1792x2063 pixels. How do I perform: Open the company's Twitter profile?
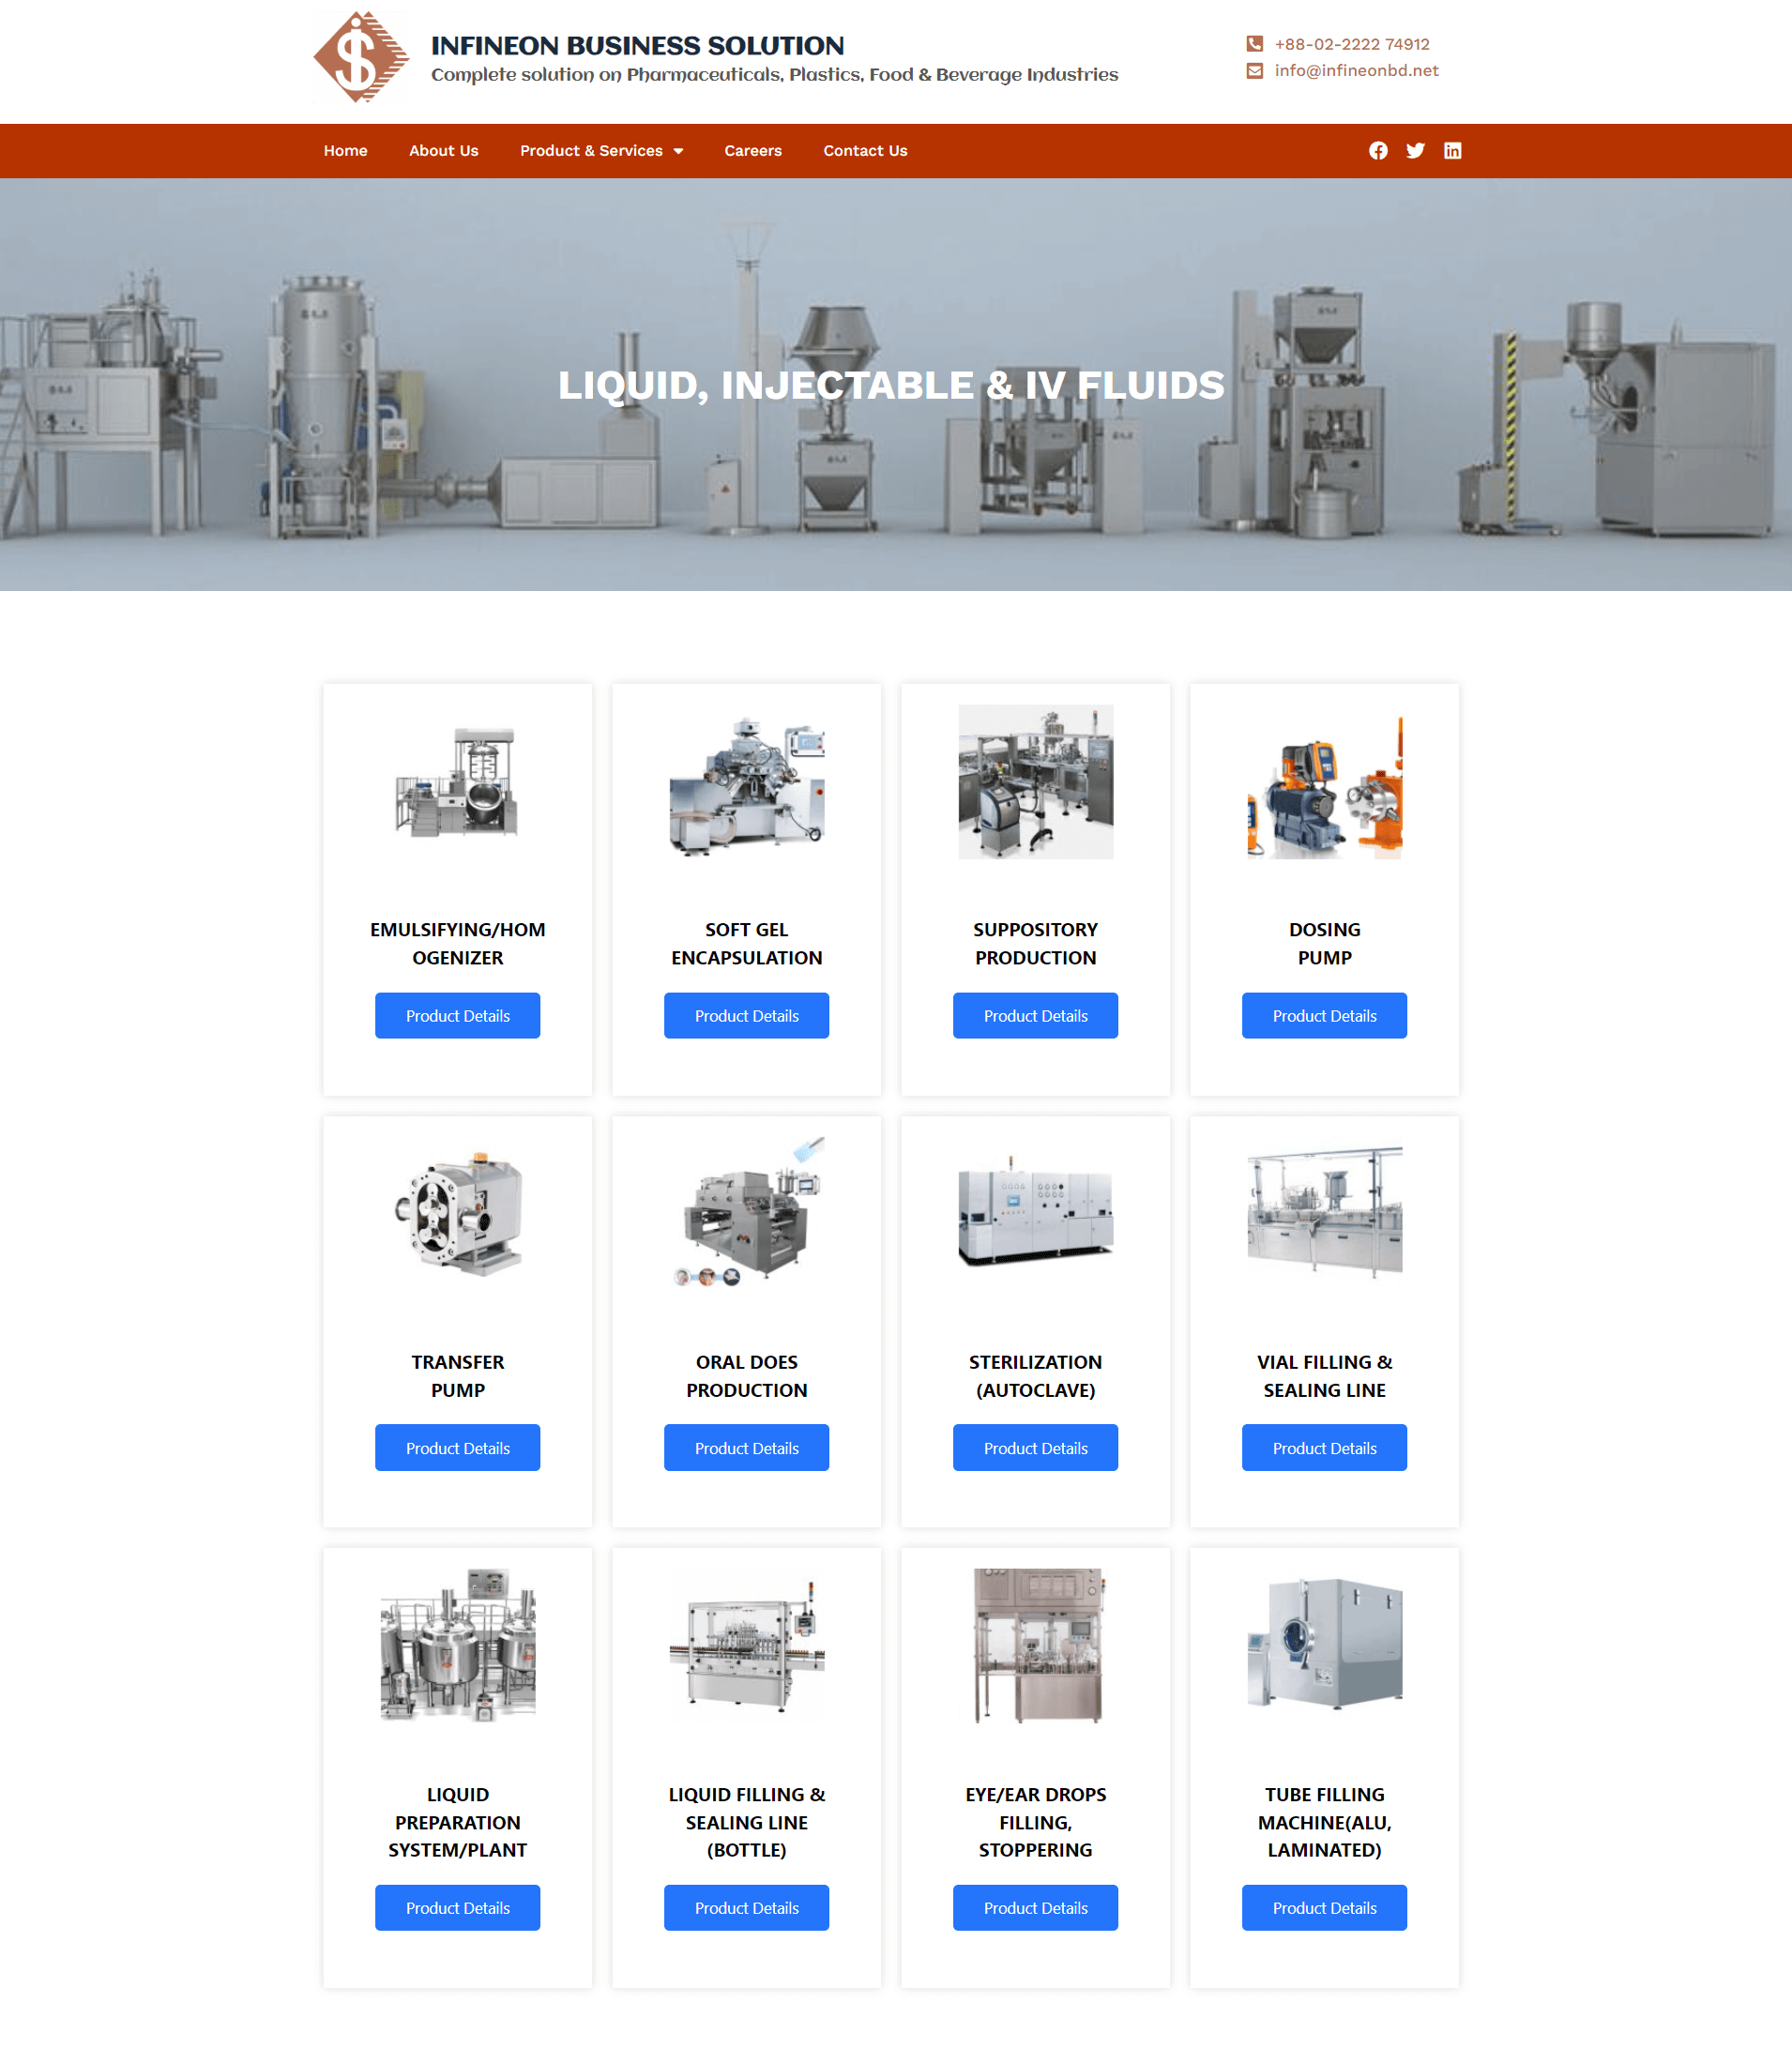point(1415,151)
